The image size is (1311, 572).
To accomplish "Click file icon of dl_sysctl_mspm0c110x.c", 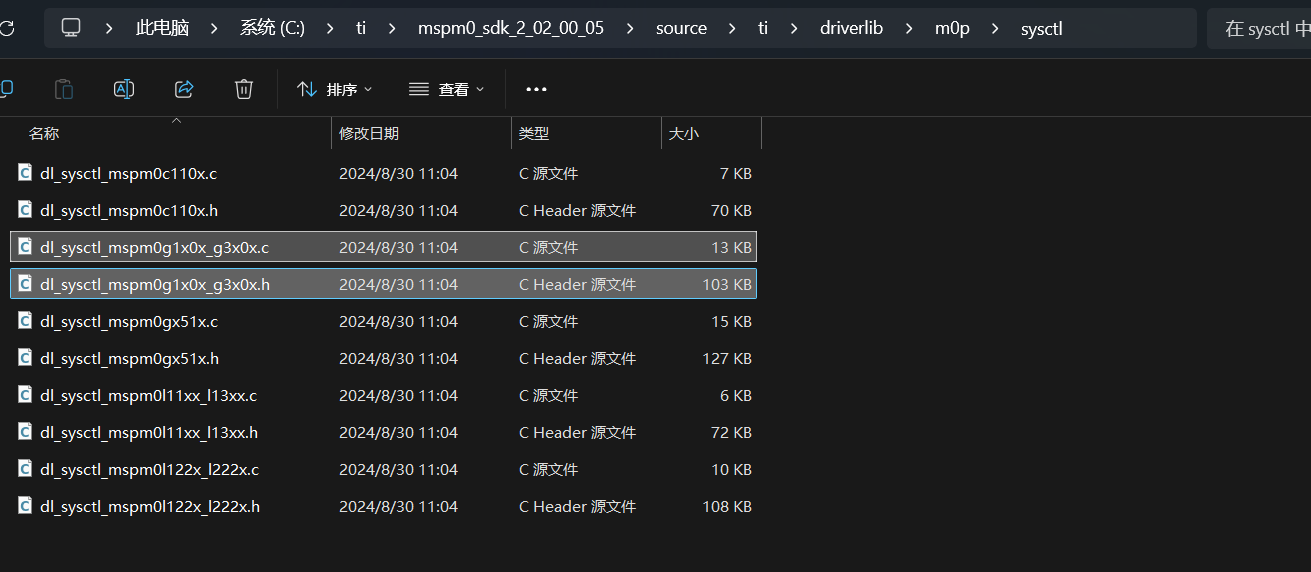I will pyautogui.click(x=26, y=173).
